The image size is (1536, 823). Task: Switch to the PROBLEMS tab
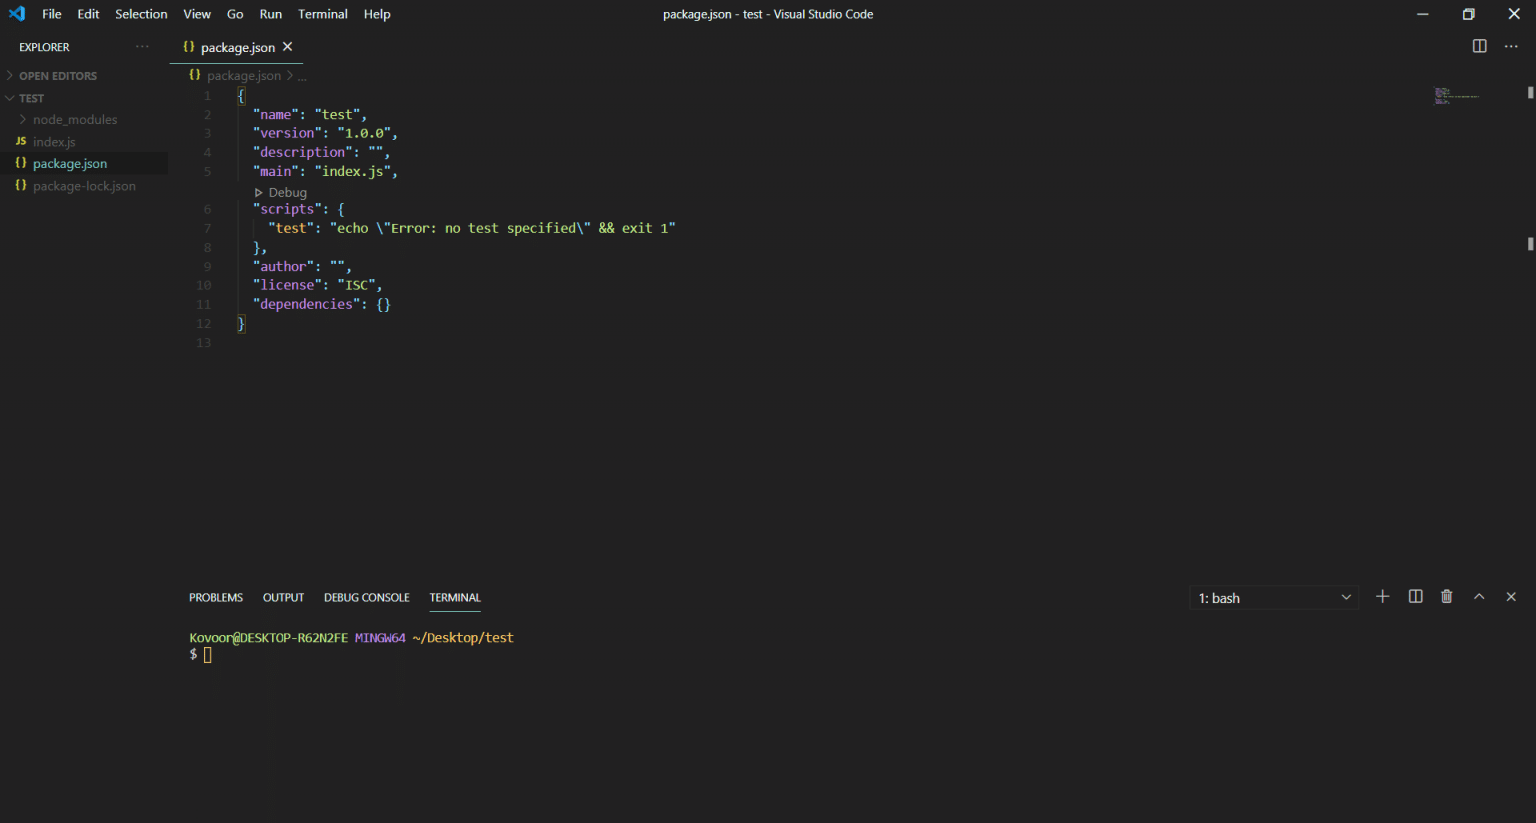point(216,597)
